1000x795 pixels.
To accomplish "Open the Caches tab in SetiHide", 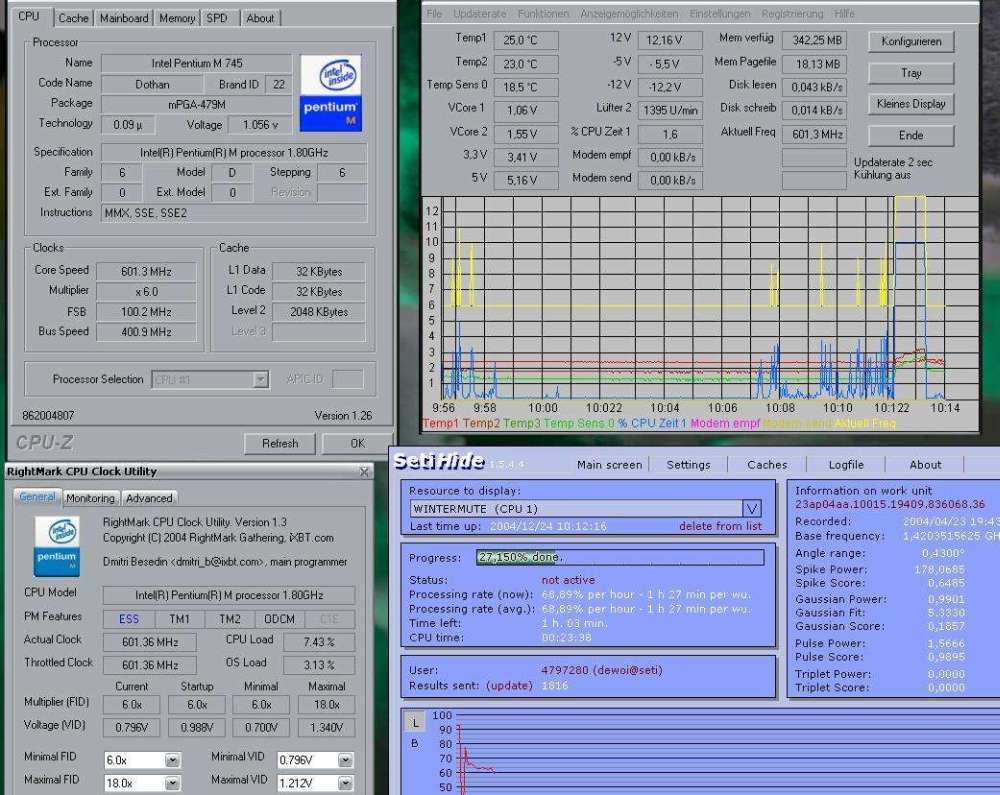I will coord(767,465).
